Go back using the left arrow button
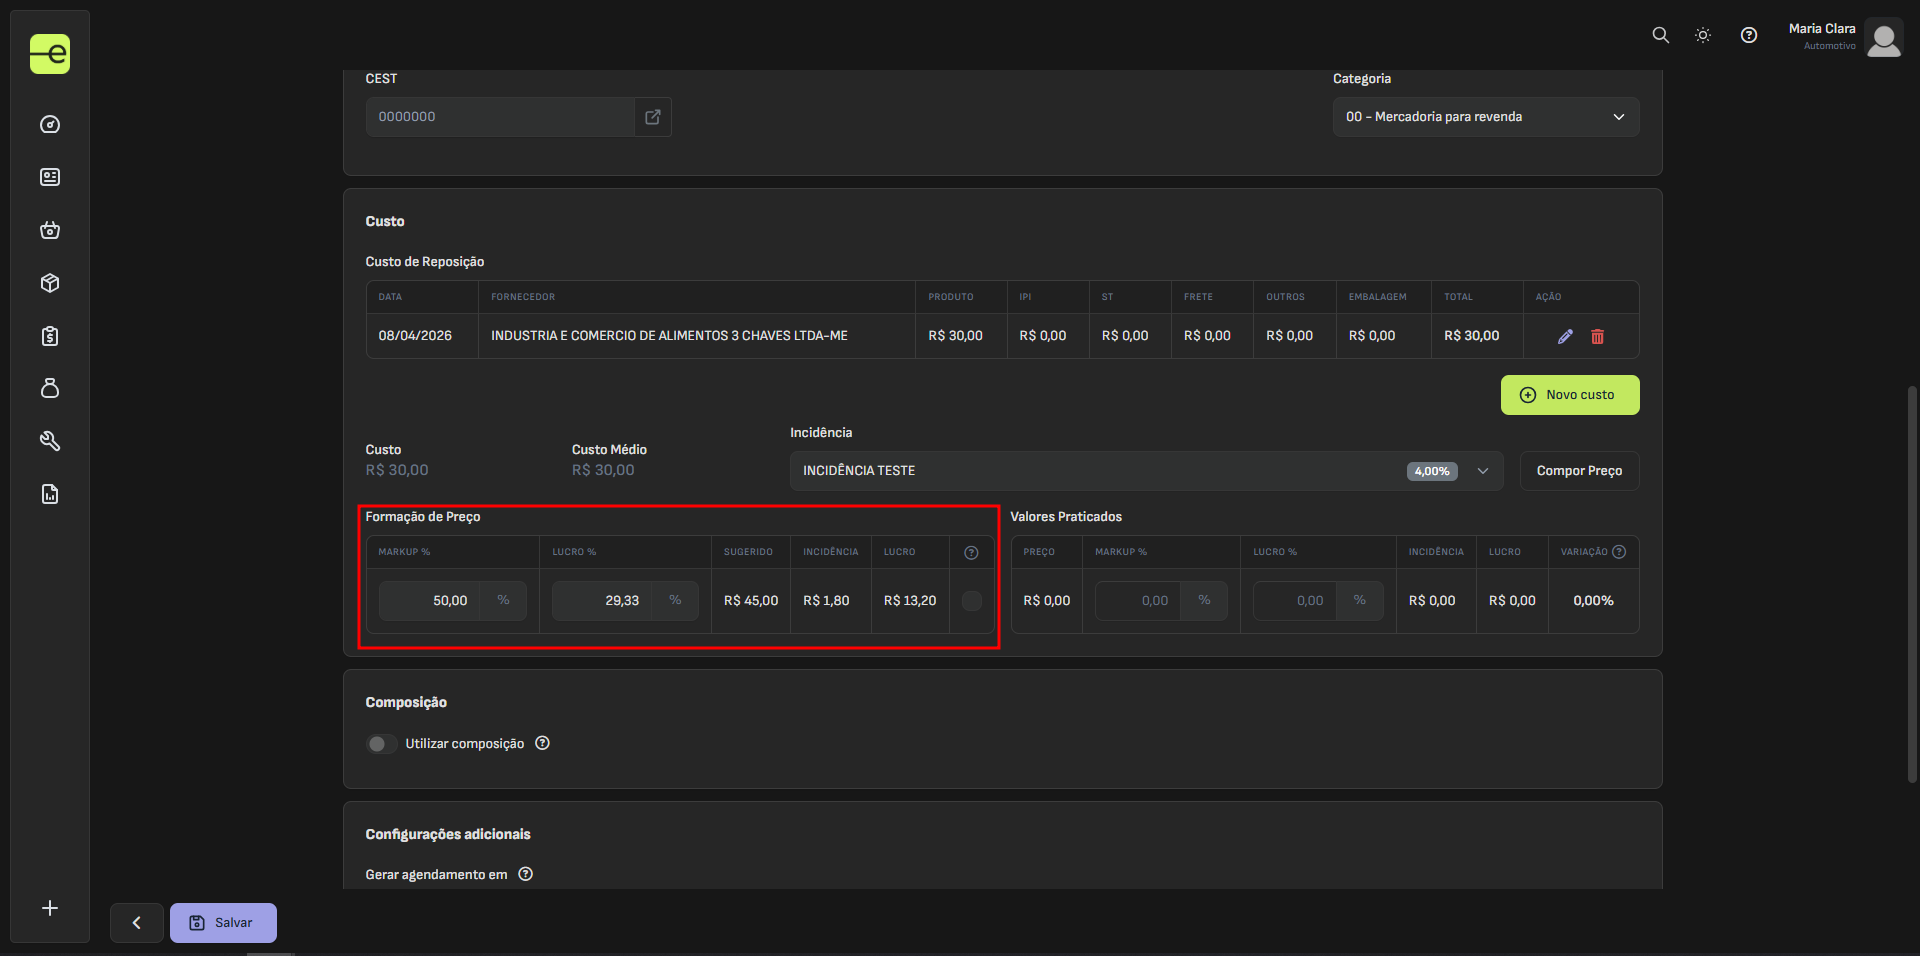This screenshot has width=1920, height=956. pos(137,923)
